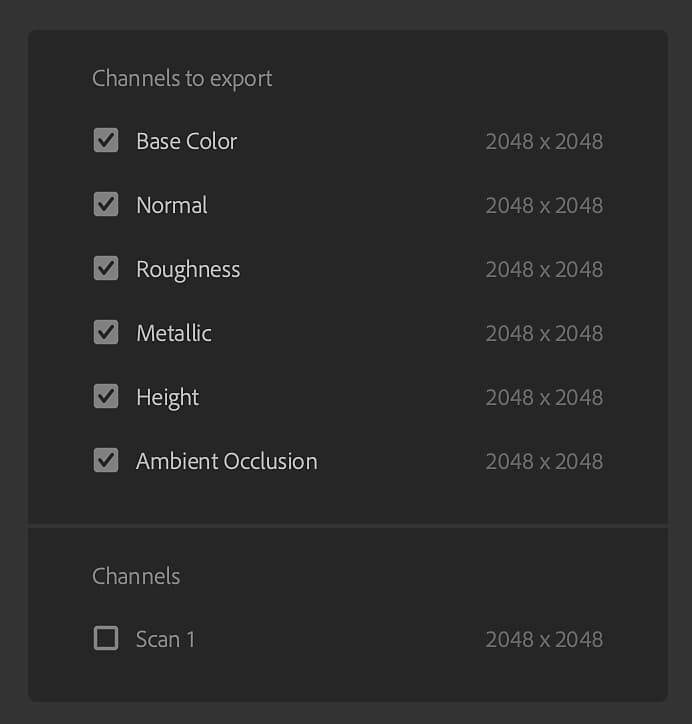The height and width of the screenshot is (724, 692).
Task: Uncheck the Metallic channel checkbox
Action: point(106,333)
